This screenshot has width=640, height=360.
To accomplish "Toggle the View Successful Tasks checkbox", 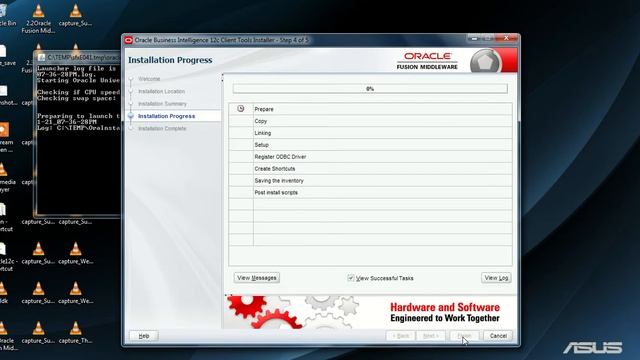I will tap(351, 278).
